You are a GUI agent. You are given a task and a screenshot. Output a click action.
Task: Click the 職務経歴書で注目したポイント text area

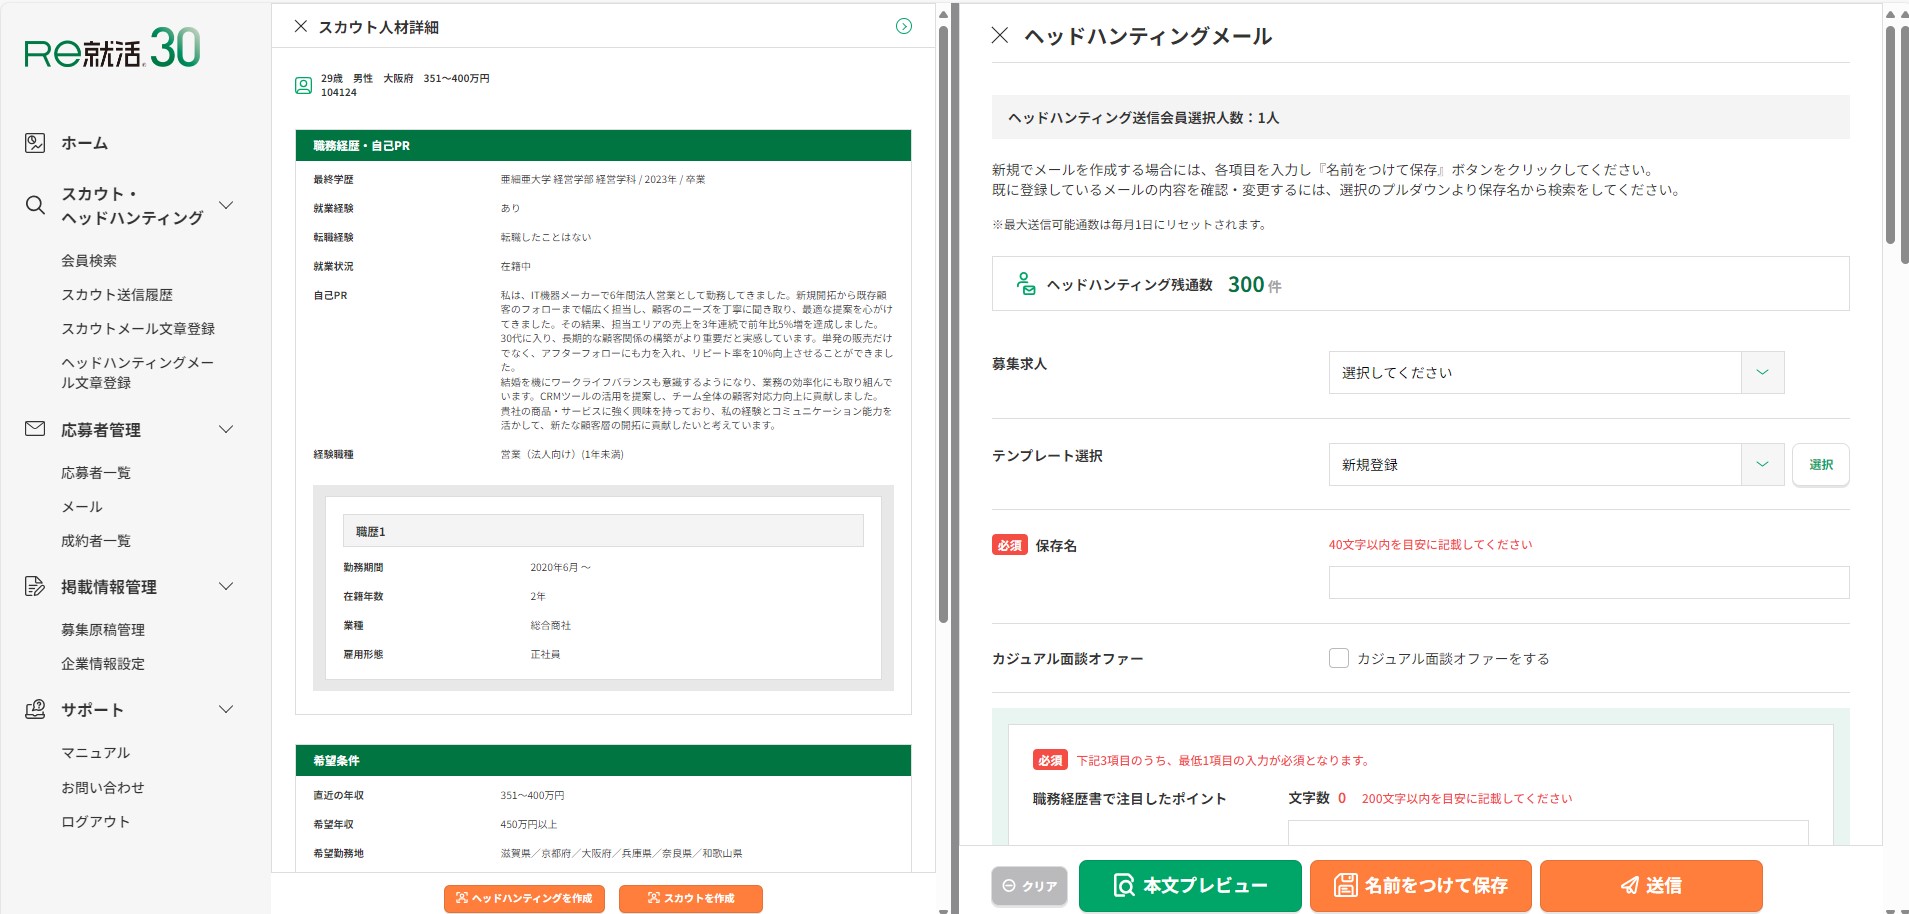(x=1548, y=832)
